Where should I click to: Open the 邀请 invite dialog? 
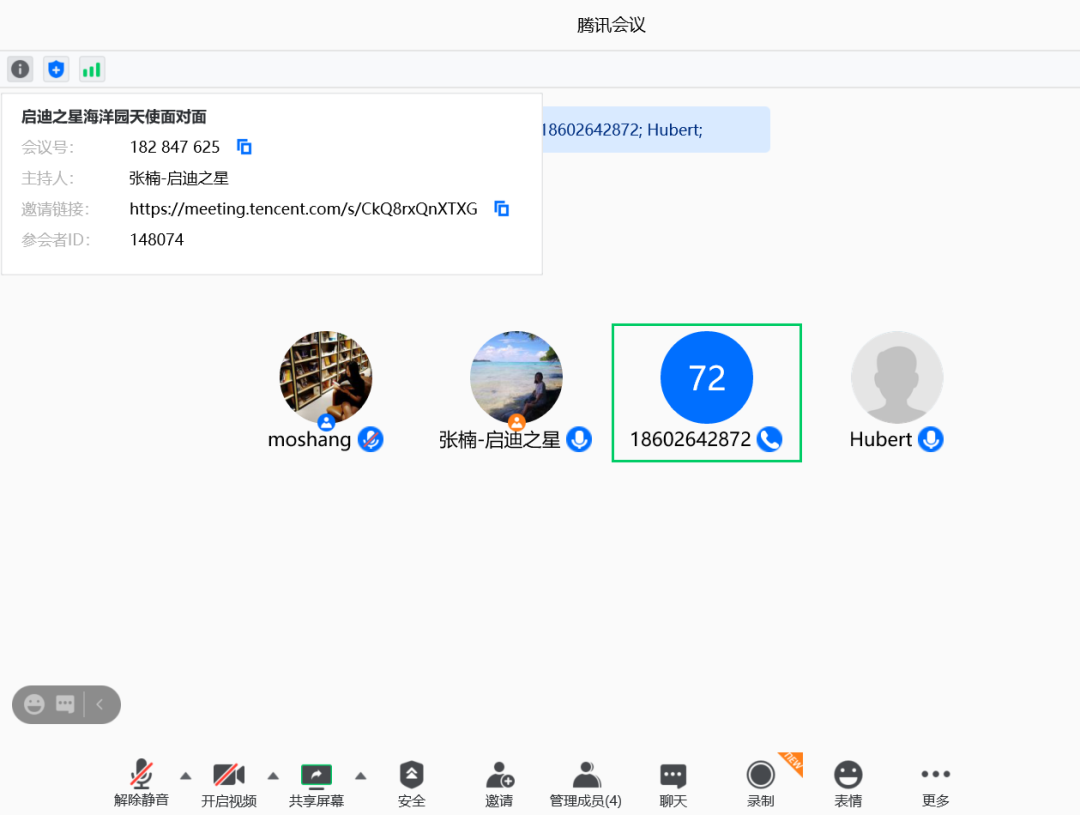499,783
